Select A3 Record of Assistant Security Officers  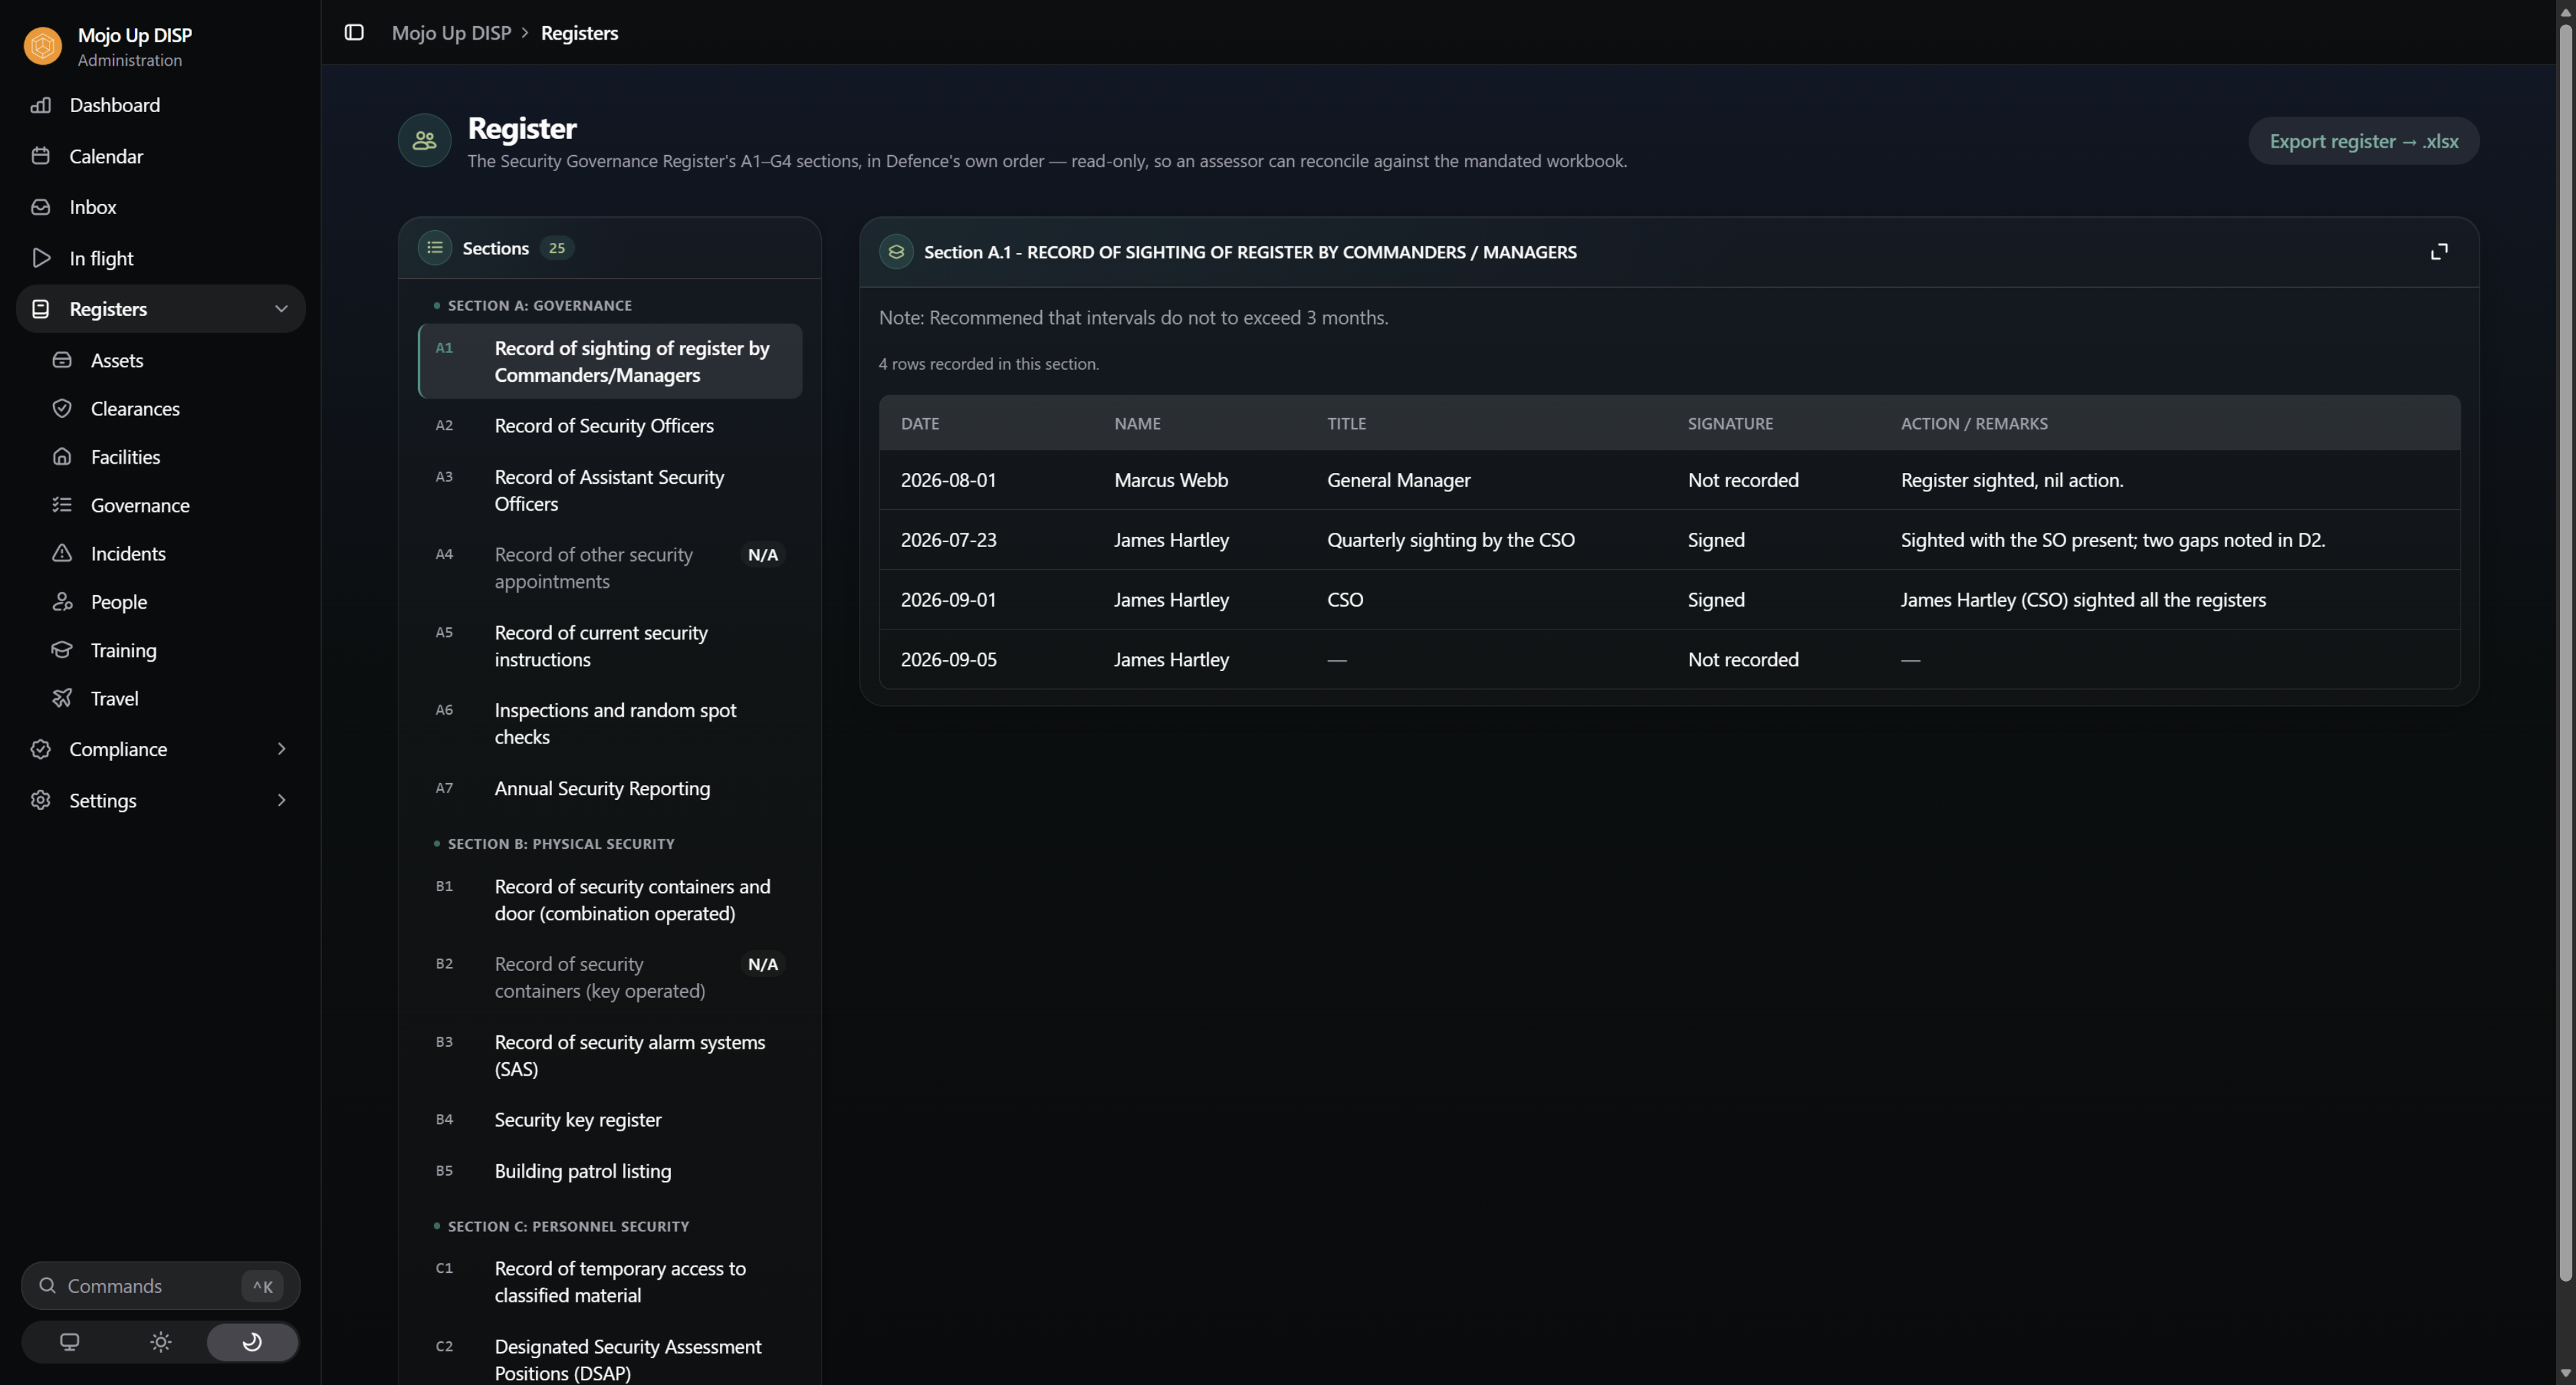610,490
